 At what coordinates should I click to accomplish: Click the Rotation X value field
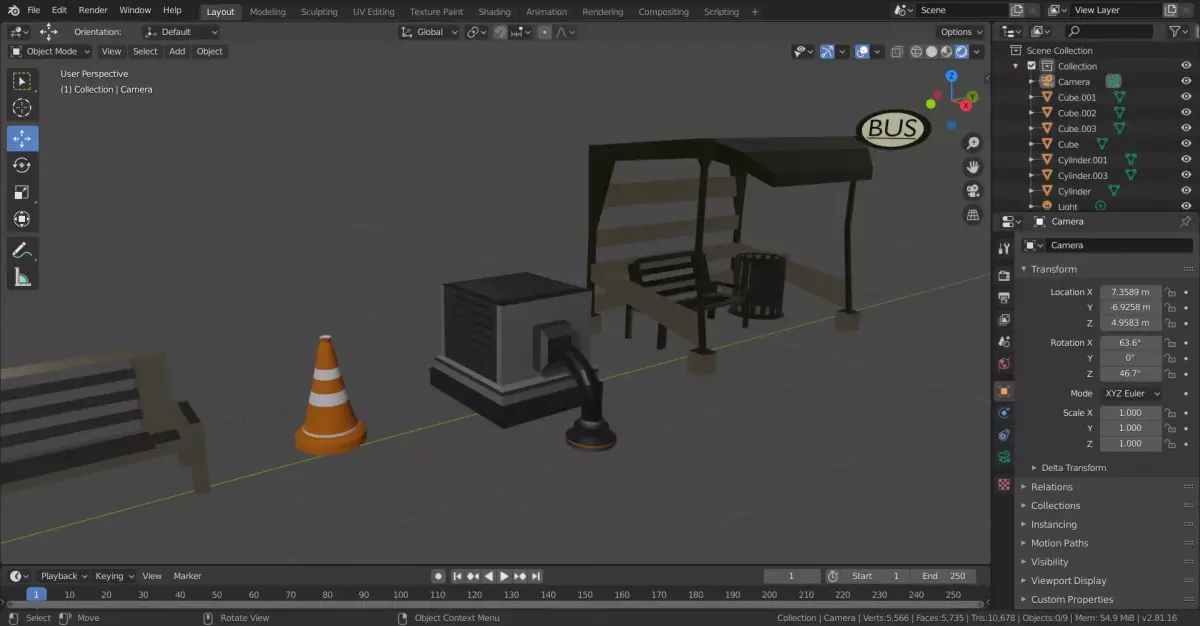[1128, 342]
